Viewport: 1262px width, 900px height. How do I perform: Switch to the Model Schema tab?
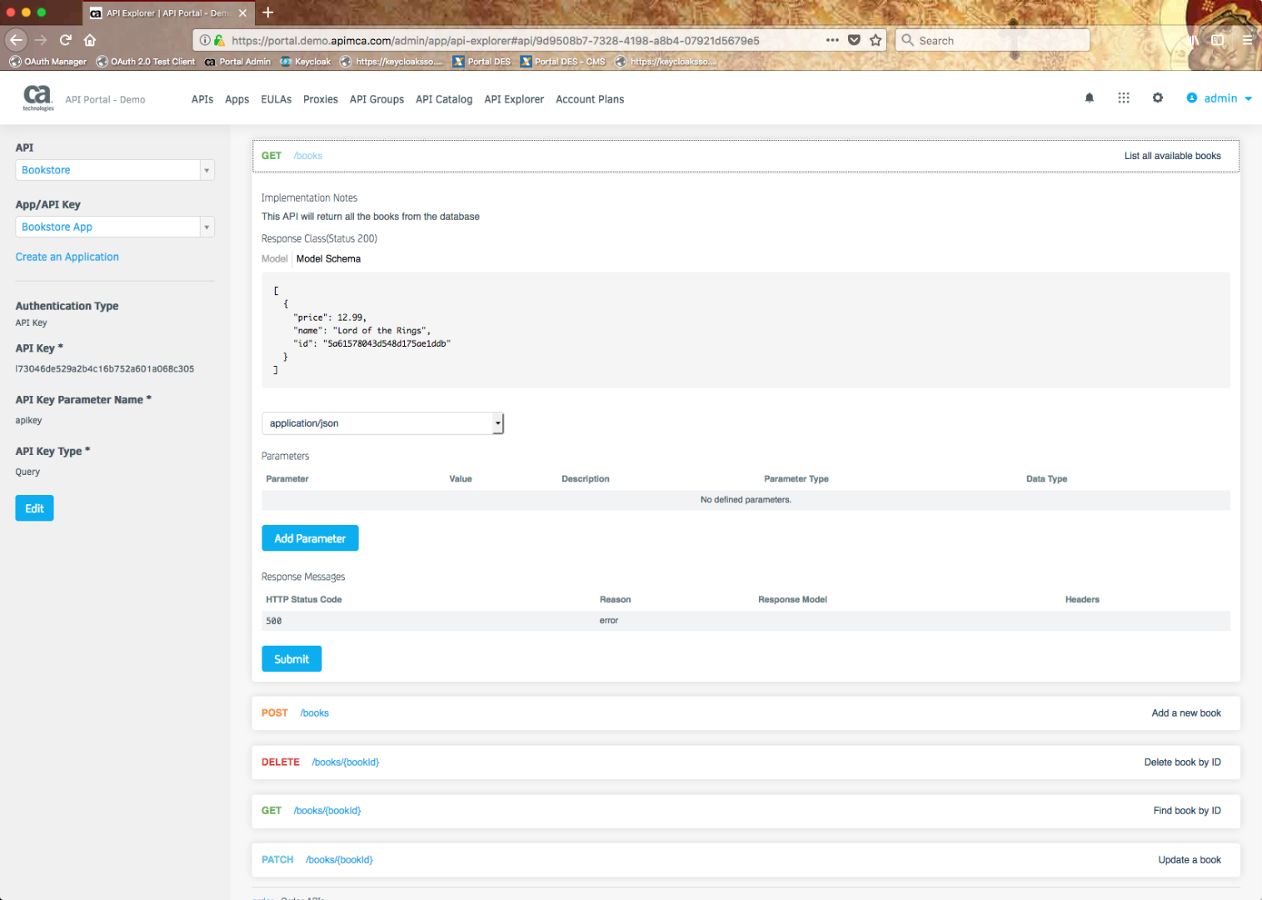coord(329,259)
